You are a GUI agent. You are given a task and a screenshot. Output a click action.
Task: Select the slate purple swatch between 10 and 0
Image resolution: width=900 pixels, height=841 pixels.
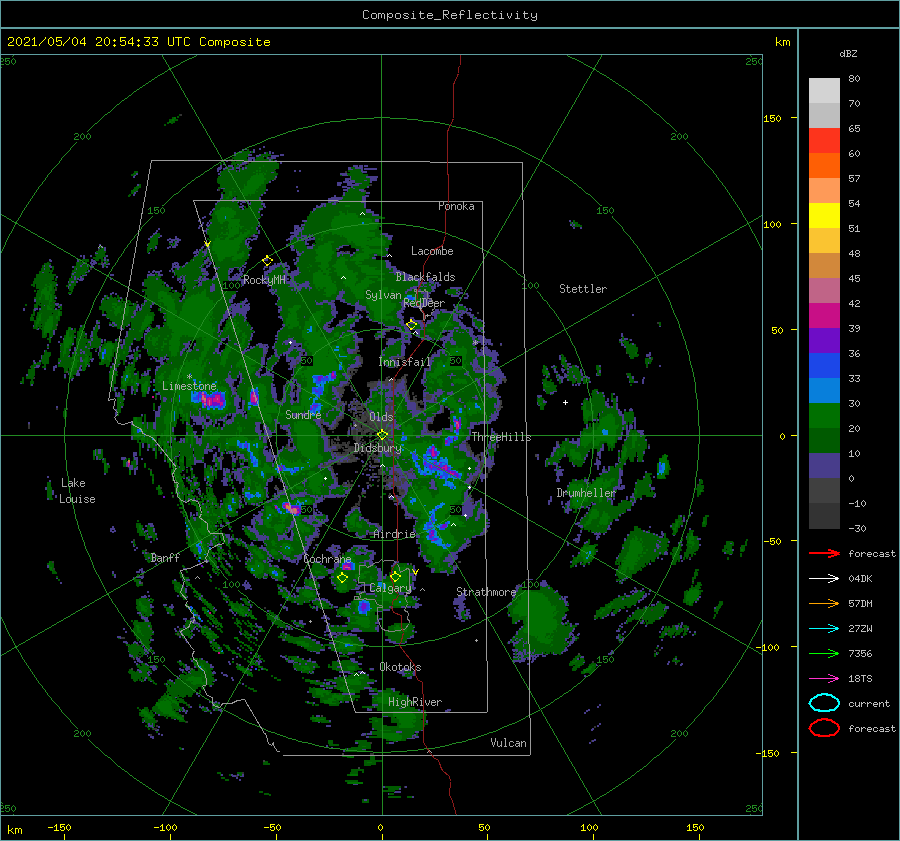coord(824,466)
